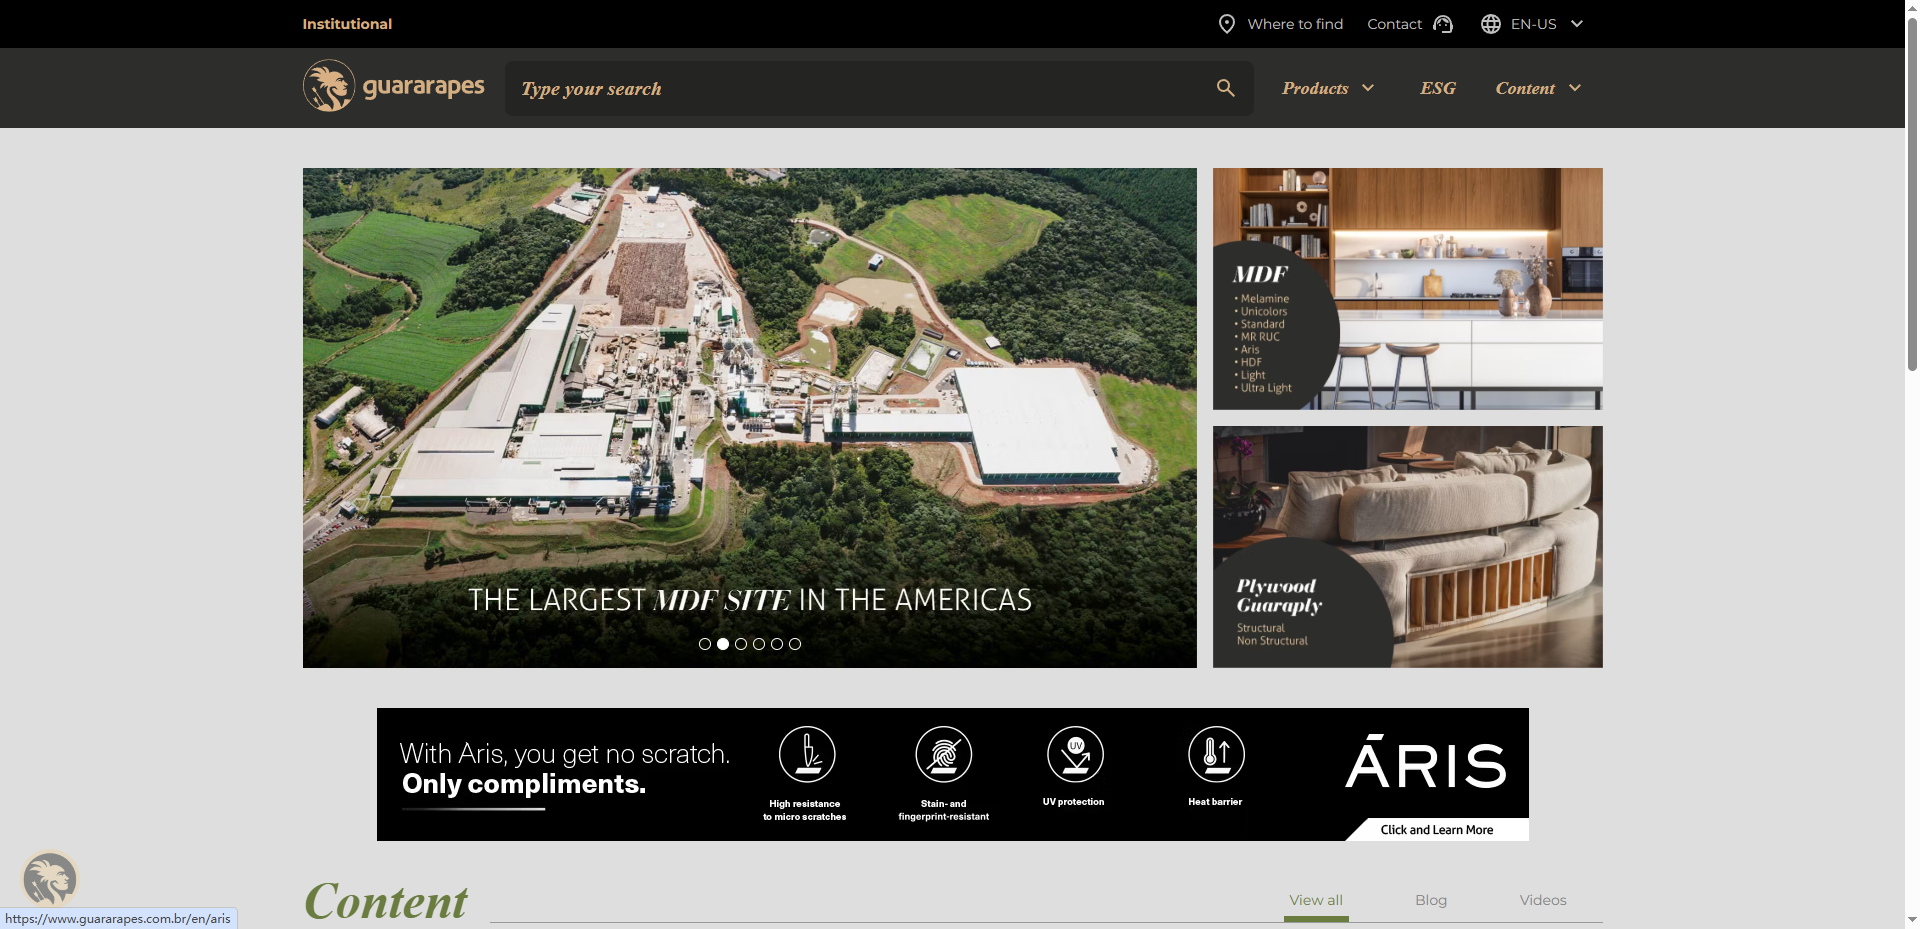Click the ESG navigation link

point(1437,88)
